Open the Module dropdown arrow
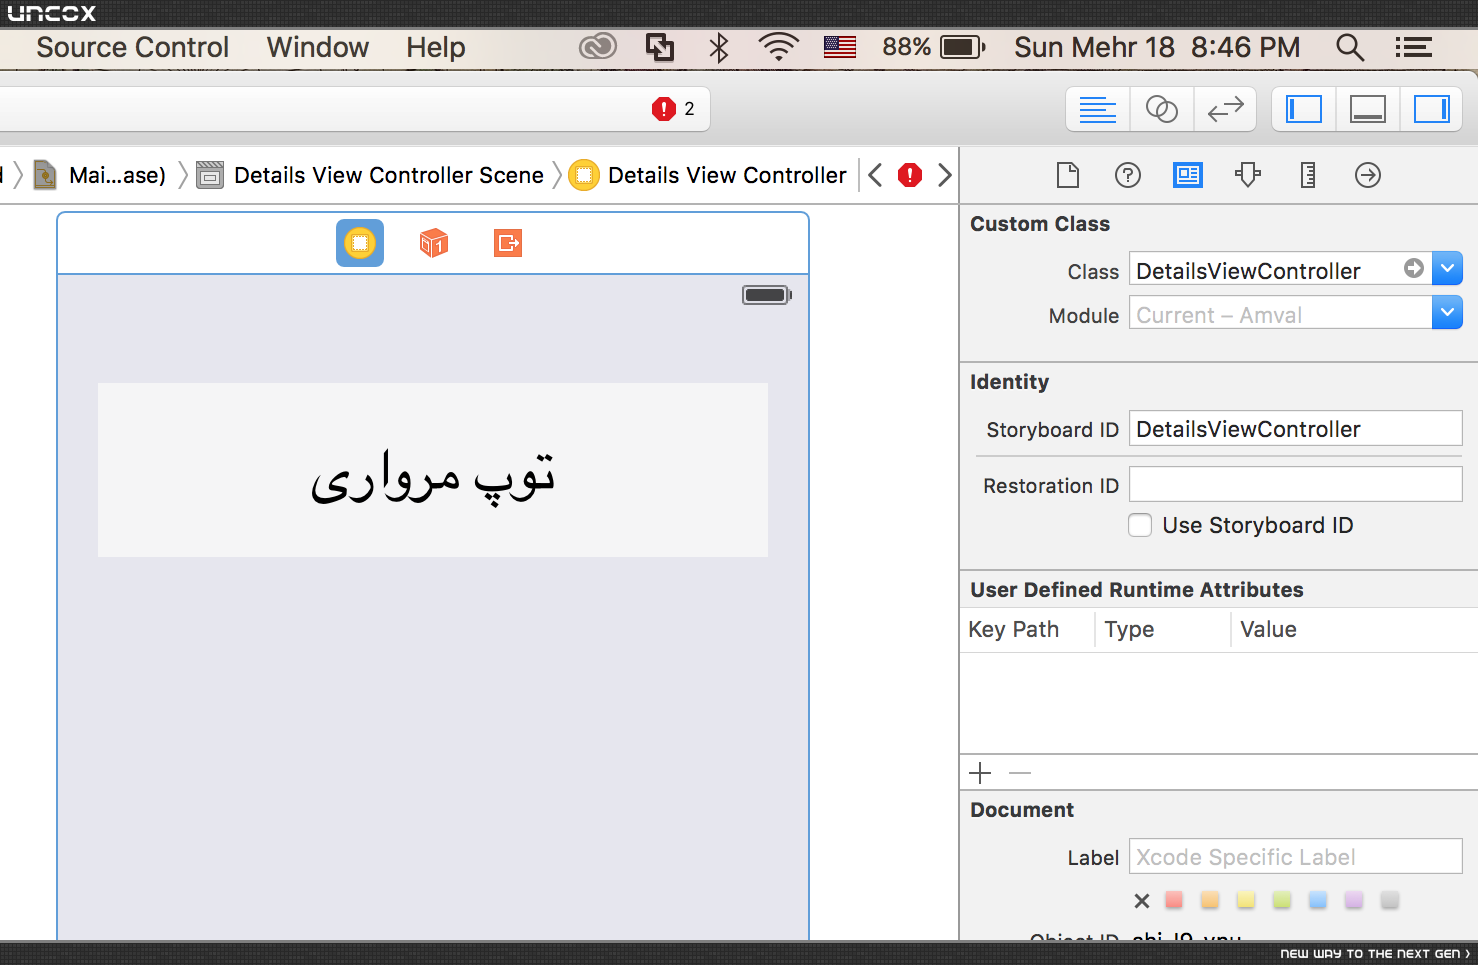The height and width of the screenshot is (965, 1478). pyautogui.click(x=1447, y=312)
